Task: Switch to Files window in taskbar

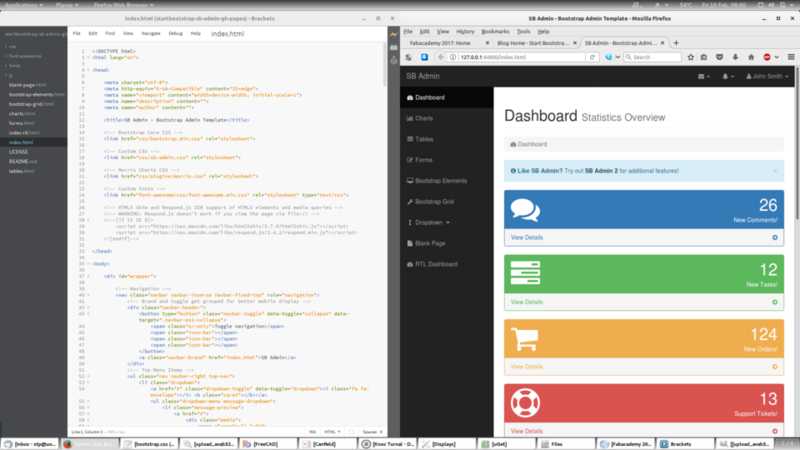Action: [566, 444]
